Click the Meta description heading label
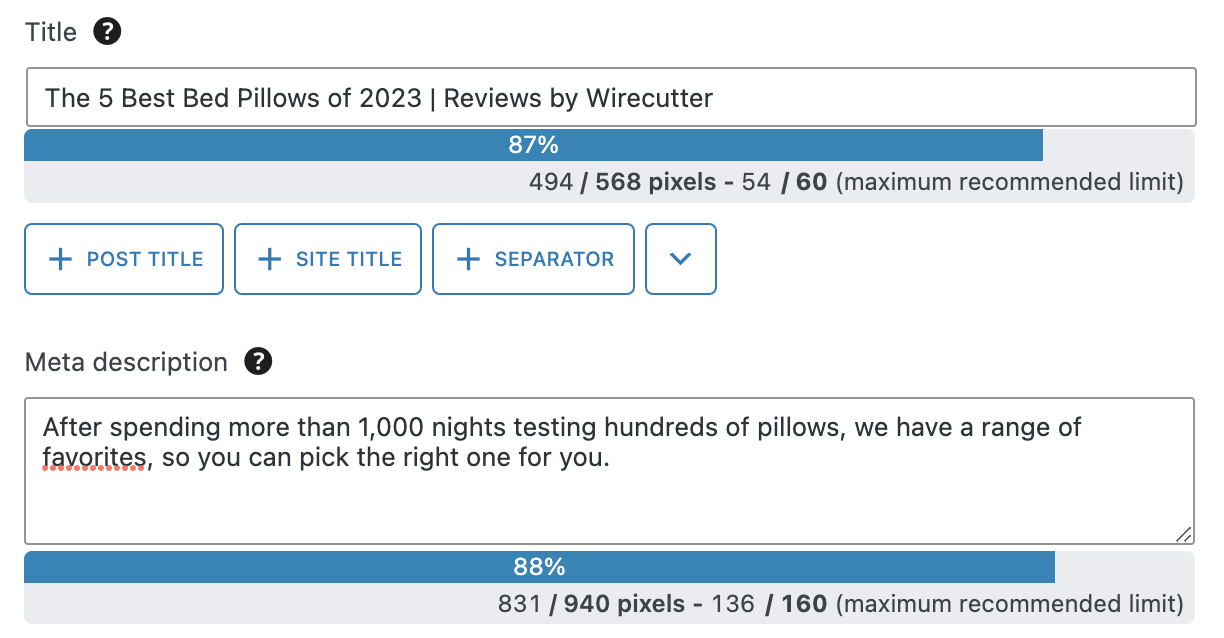Screen dimensions: 1224x638 pos(126,362)
